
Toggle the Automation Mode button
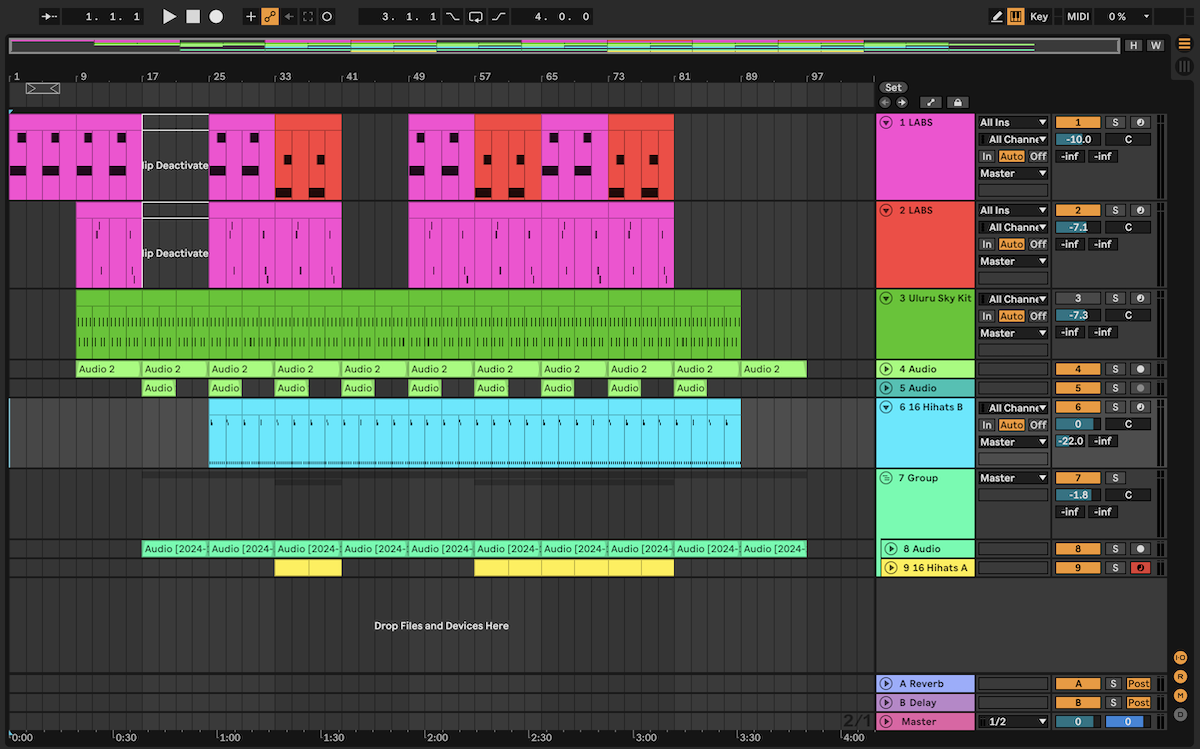pos(931,102)
